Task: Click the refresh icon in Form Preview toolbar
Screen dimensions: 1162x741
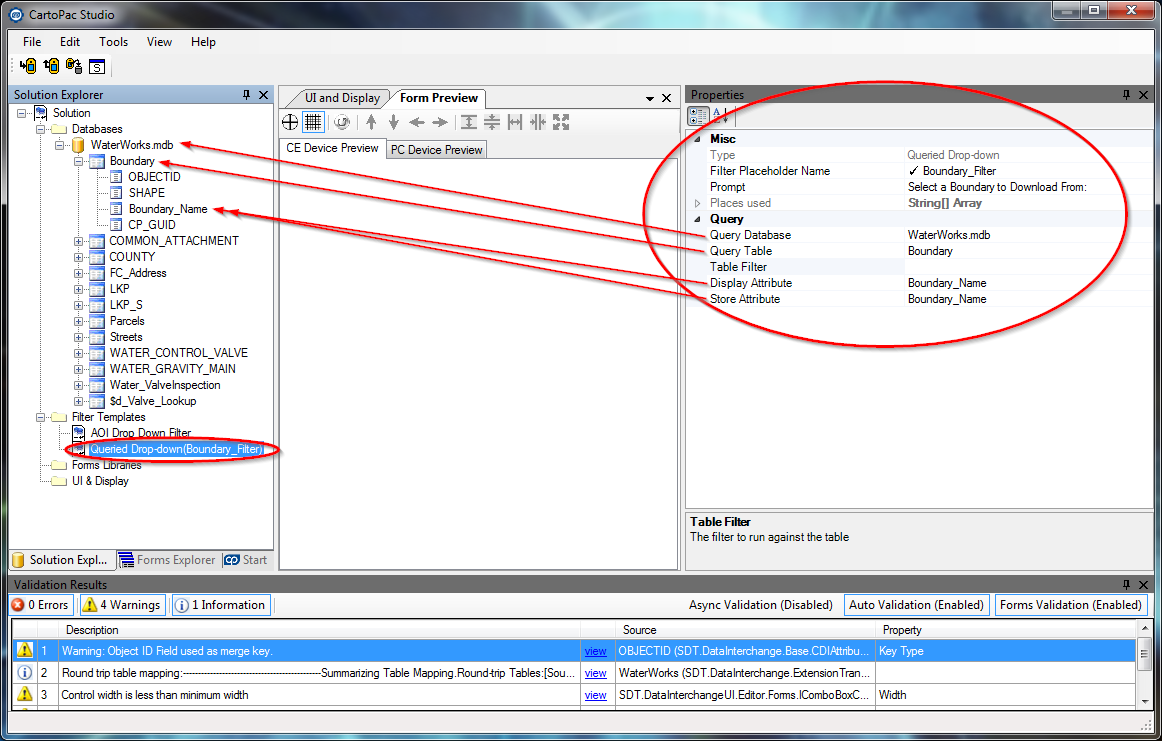Action: click(342, 122)
